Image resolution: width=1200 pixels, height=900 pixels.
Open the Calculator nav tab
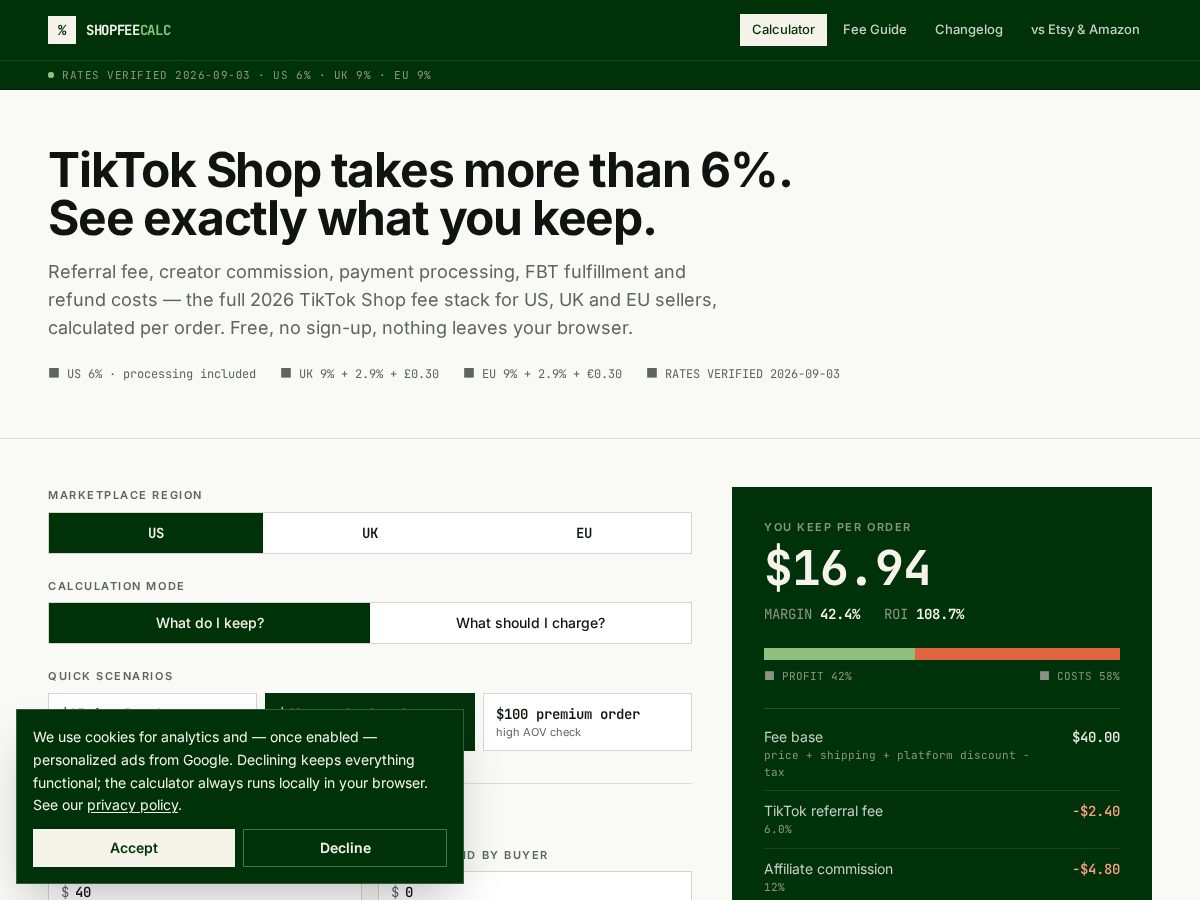point(783,30)
